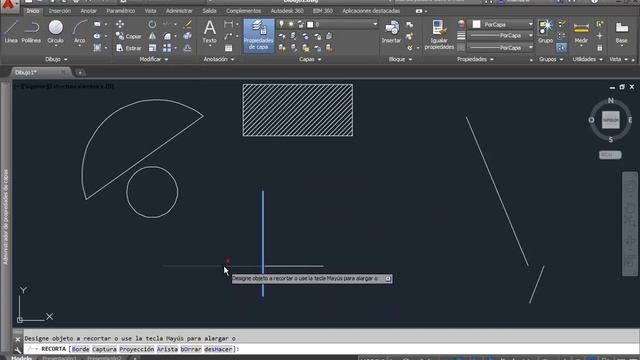This screenshot has width=640, height=360.
Task: Click the Recortar (trim) icon
Action: click(x=167, y=24)
